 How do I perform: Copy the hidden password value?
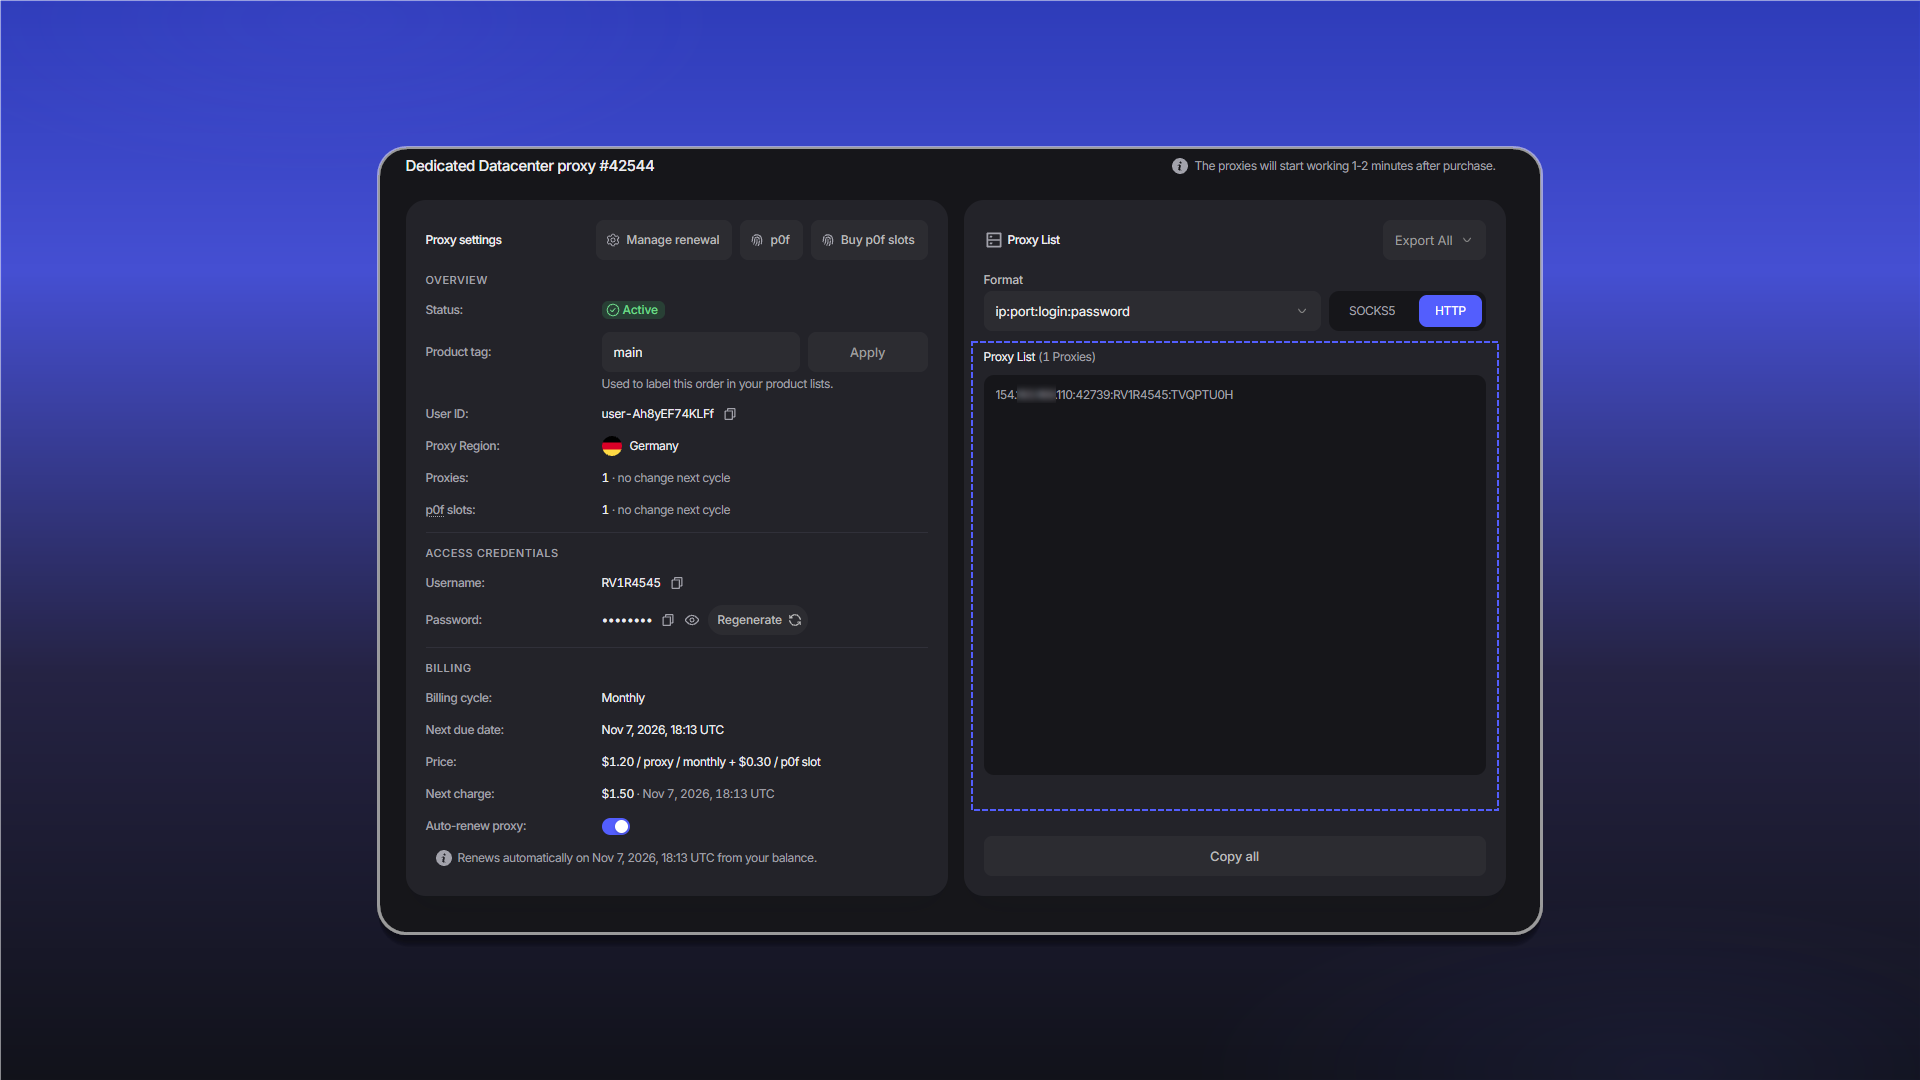[x=668, y=620]
